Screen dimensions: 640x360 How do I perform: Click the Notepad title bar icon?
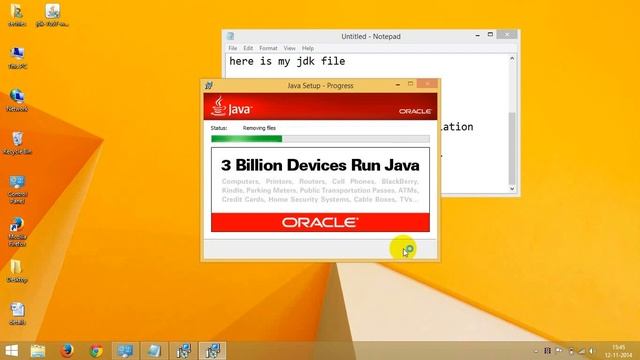(x=231, y=36)
